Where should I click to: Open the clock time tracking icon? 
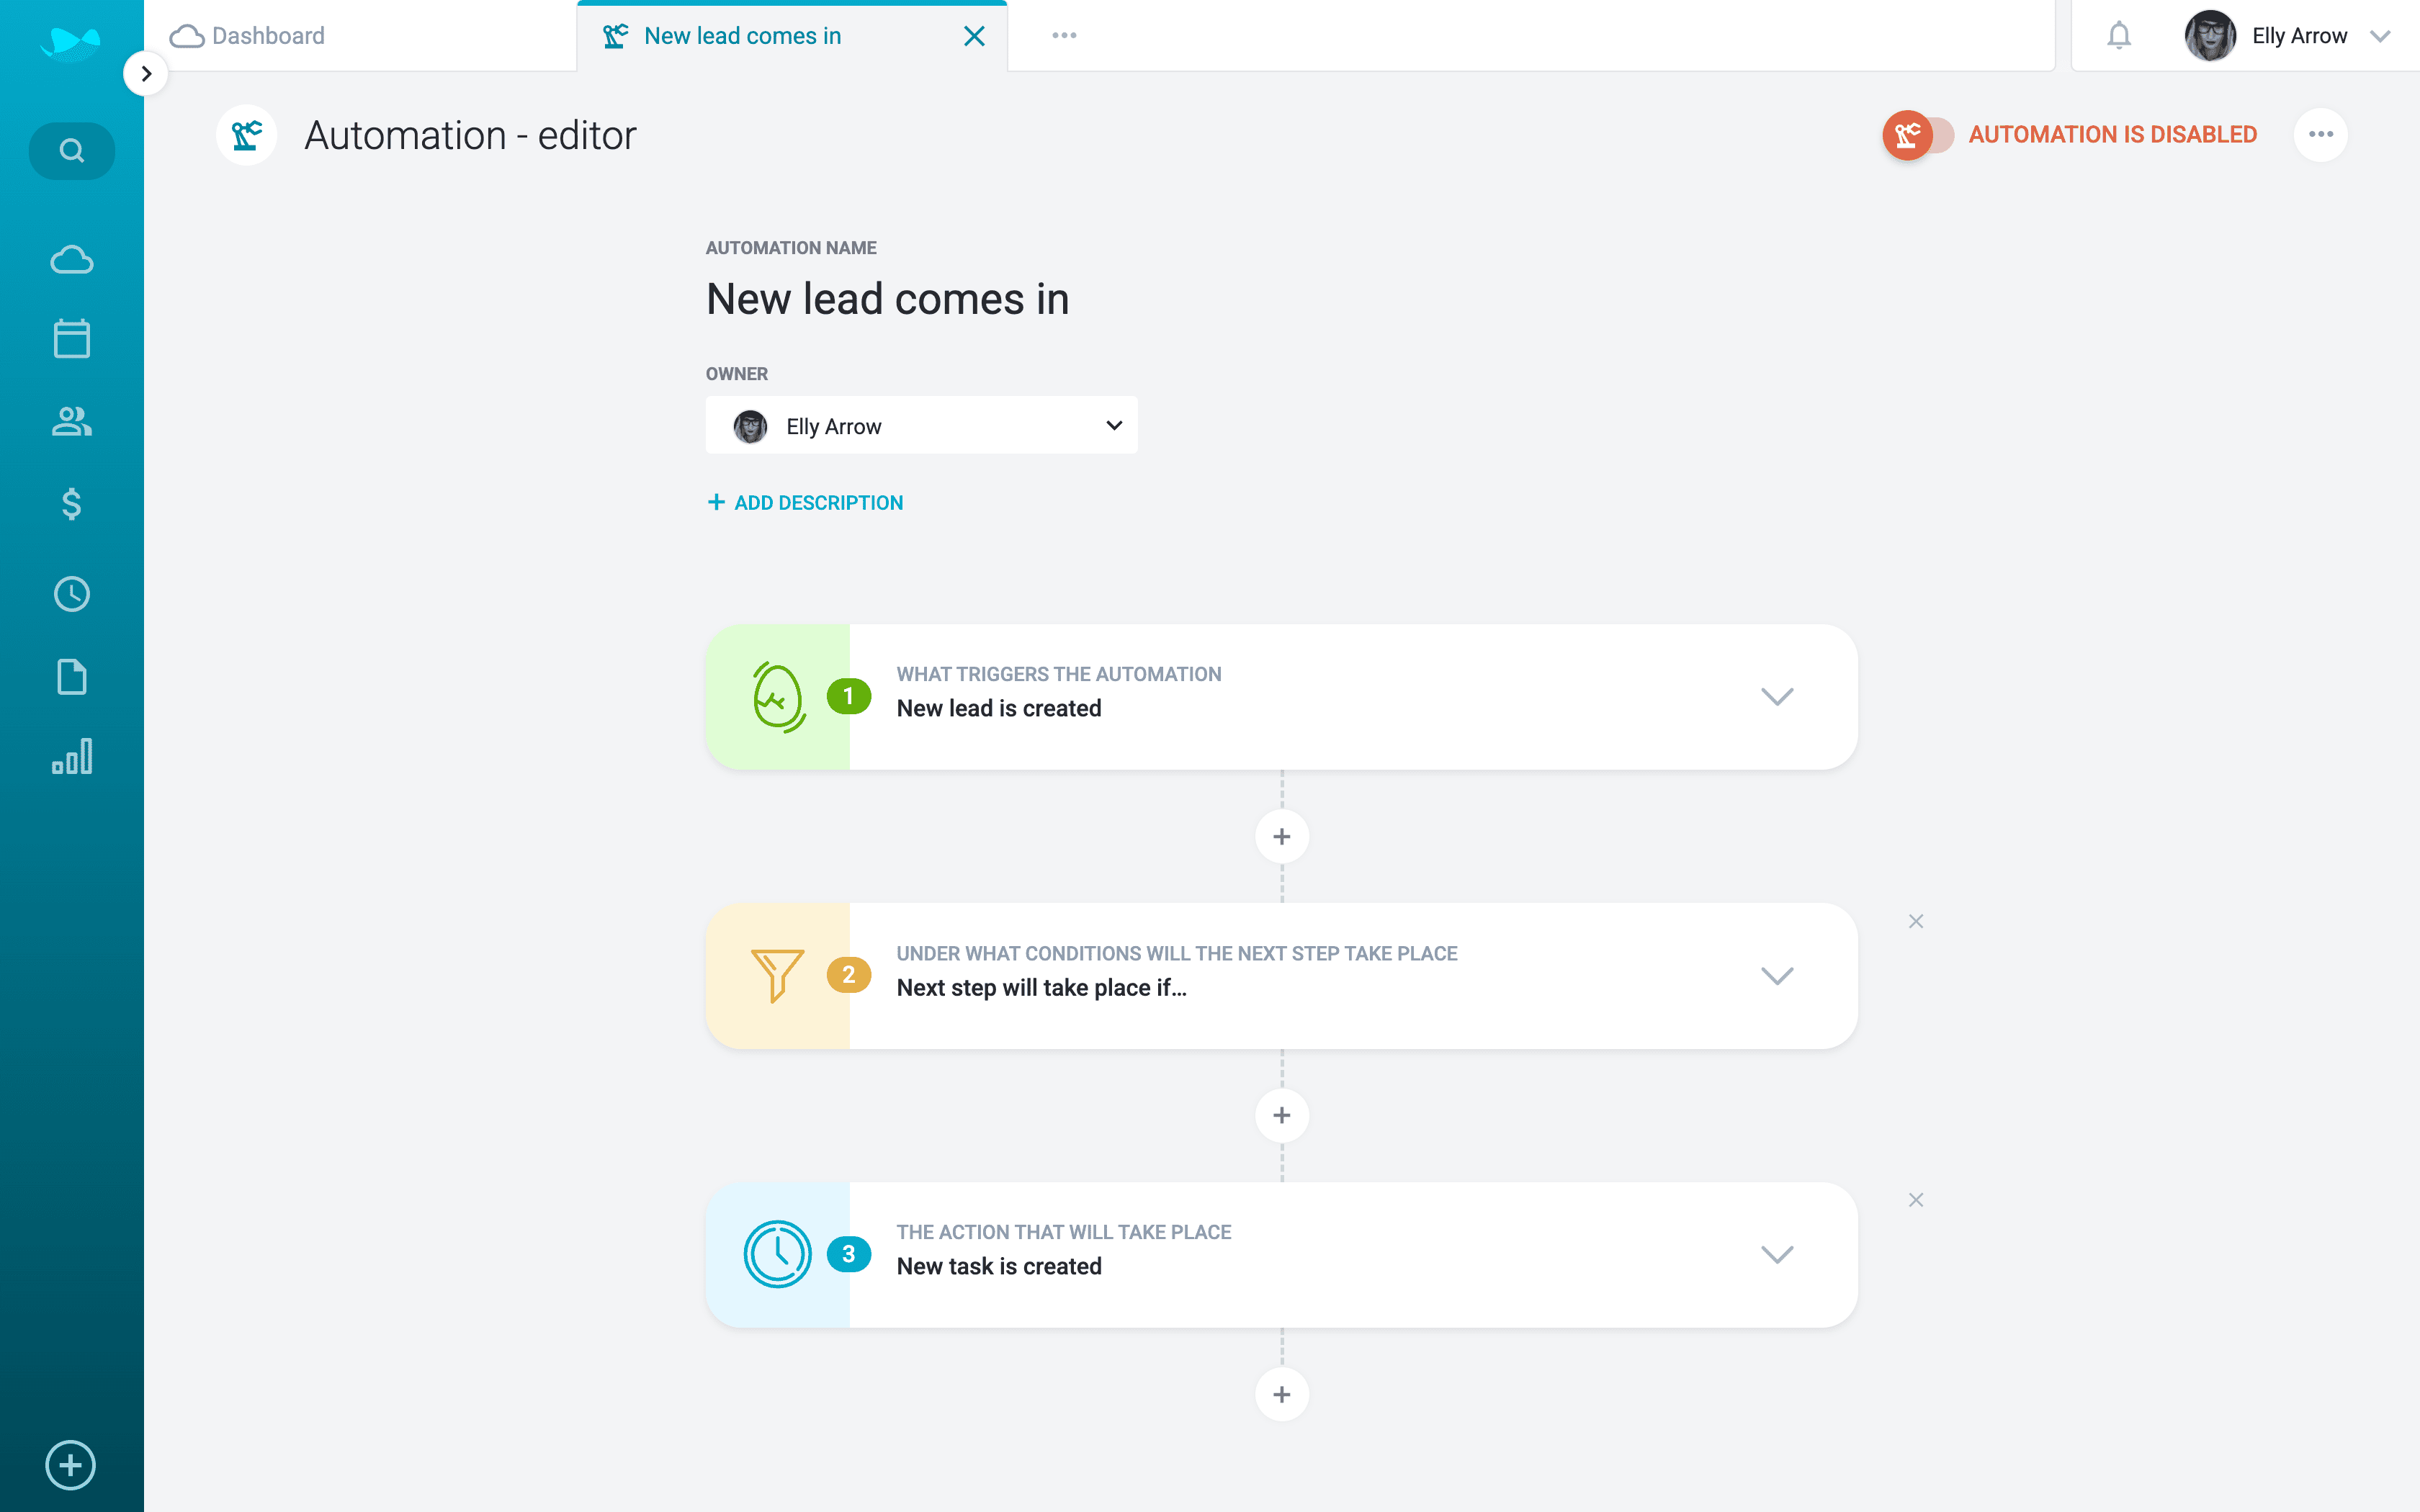point(71,595)
